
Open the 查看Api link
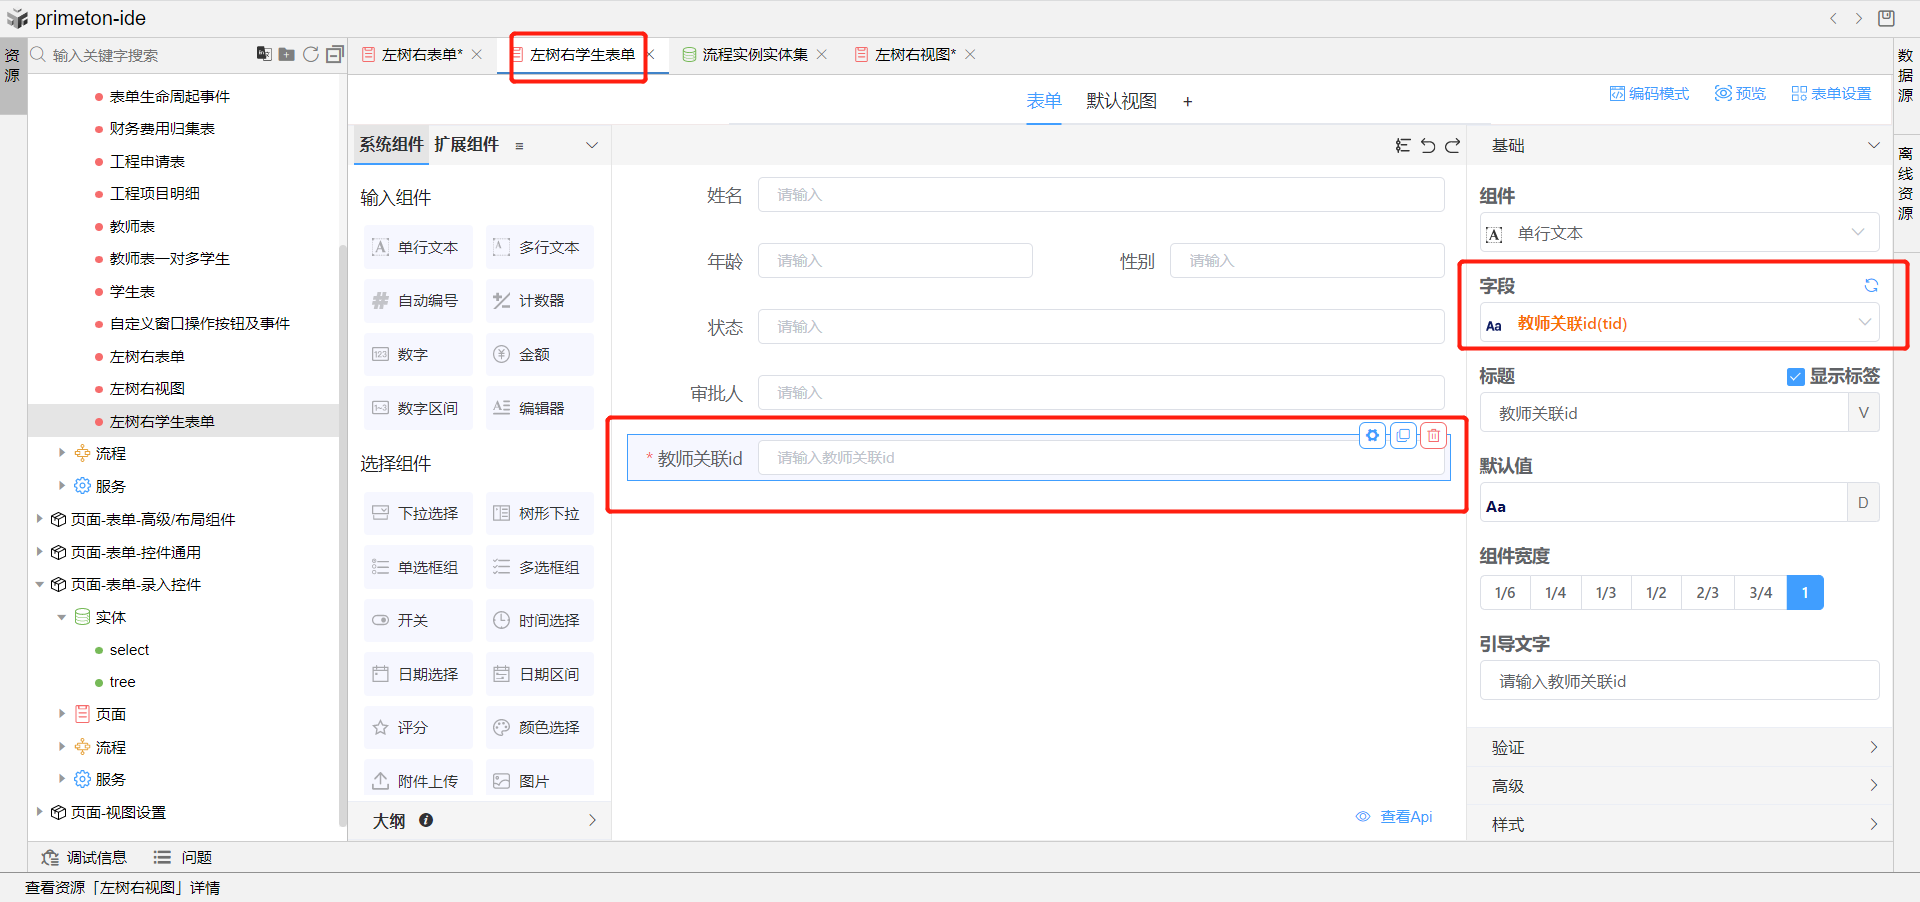pyautogui.click(x=1395, y=817)
